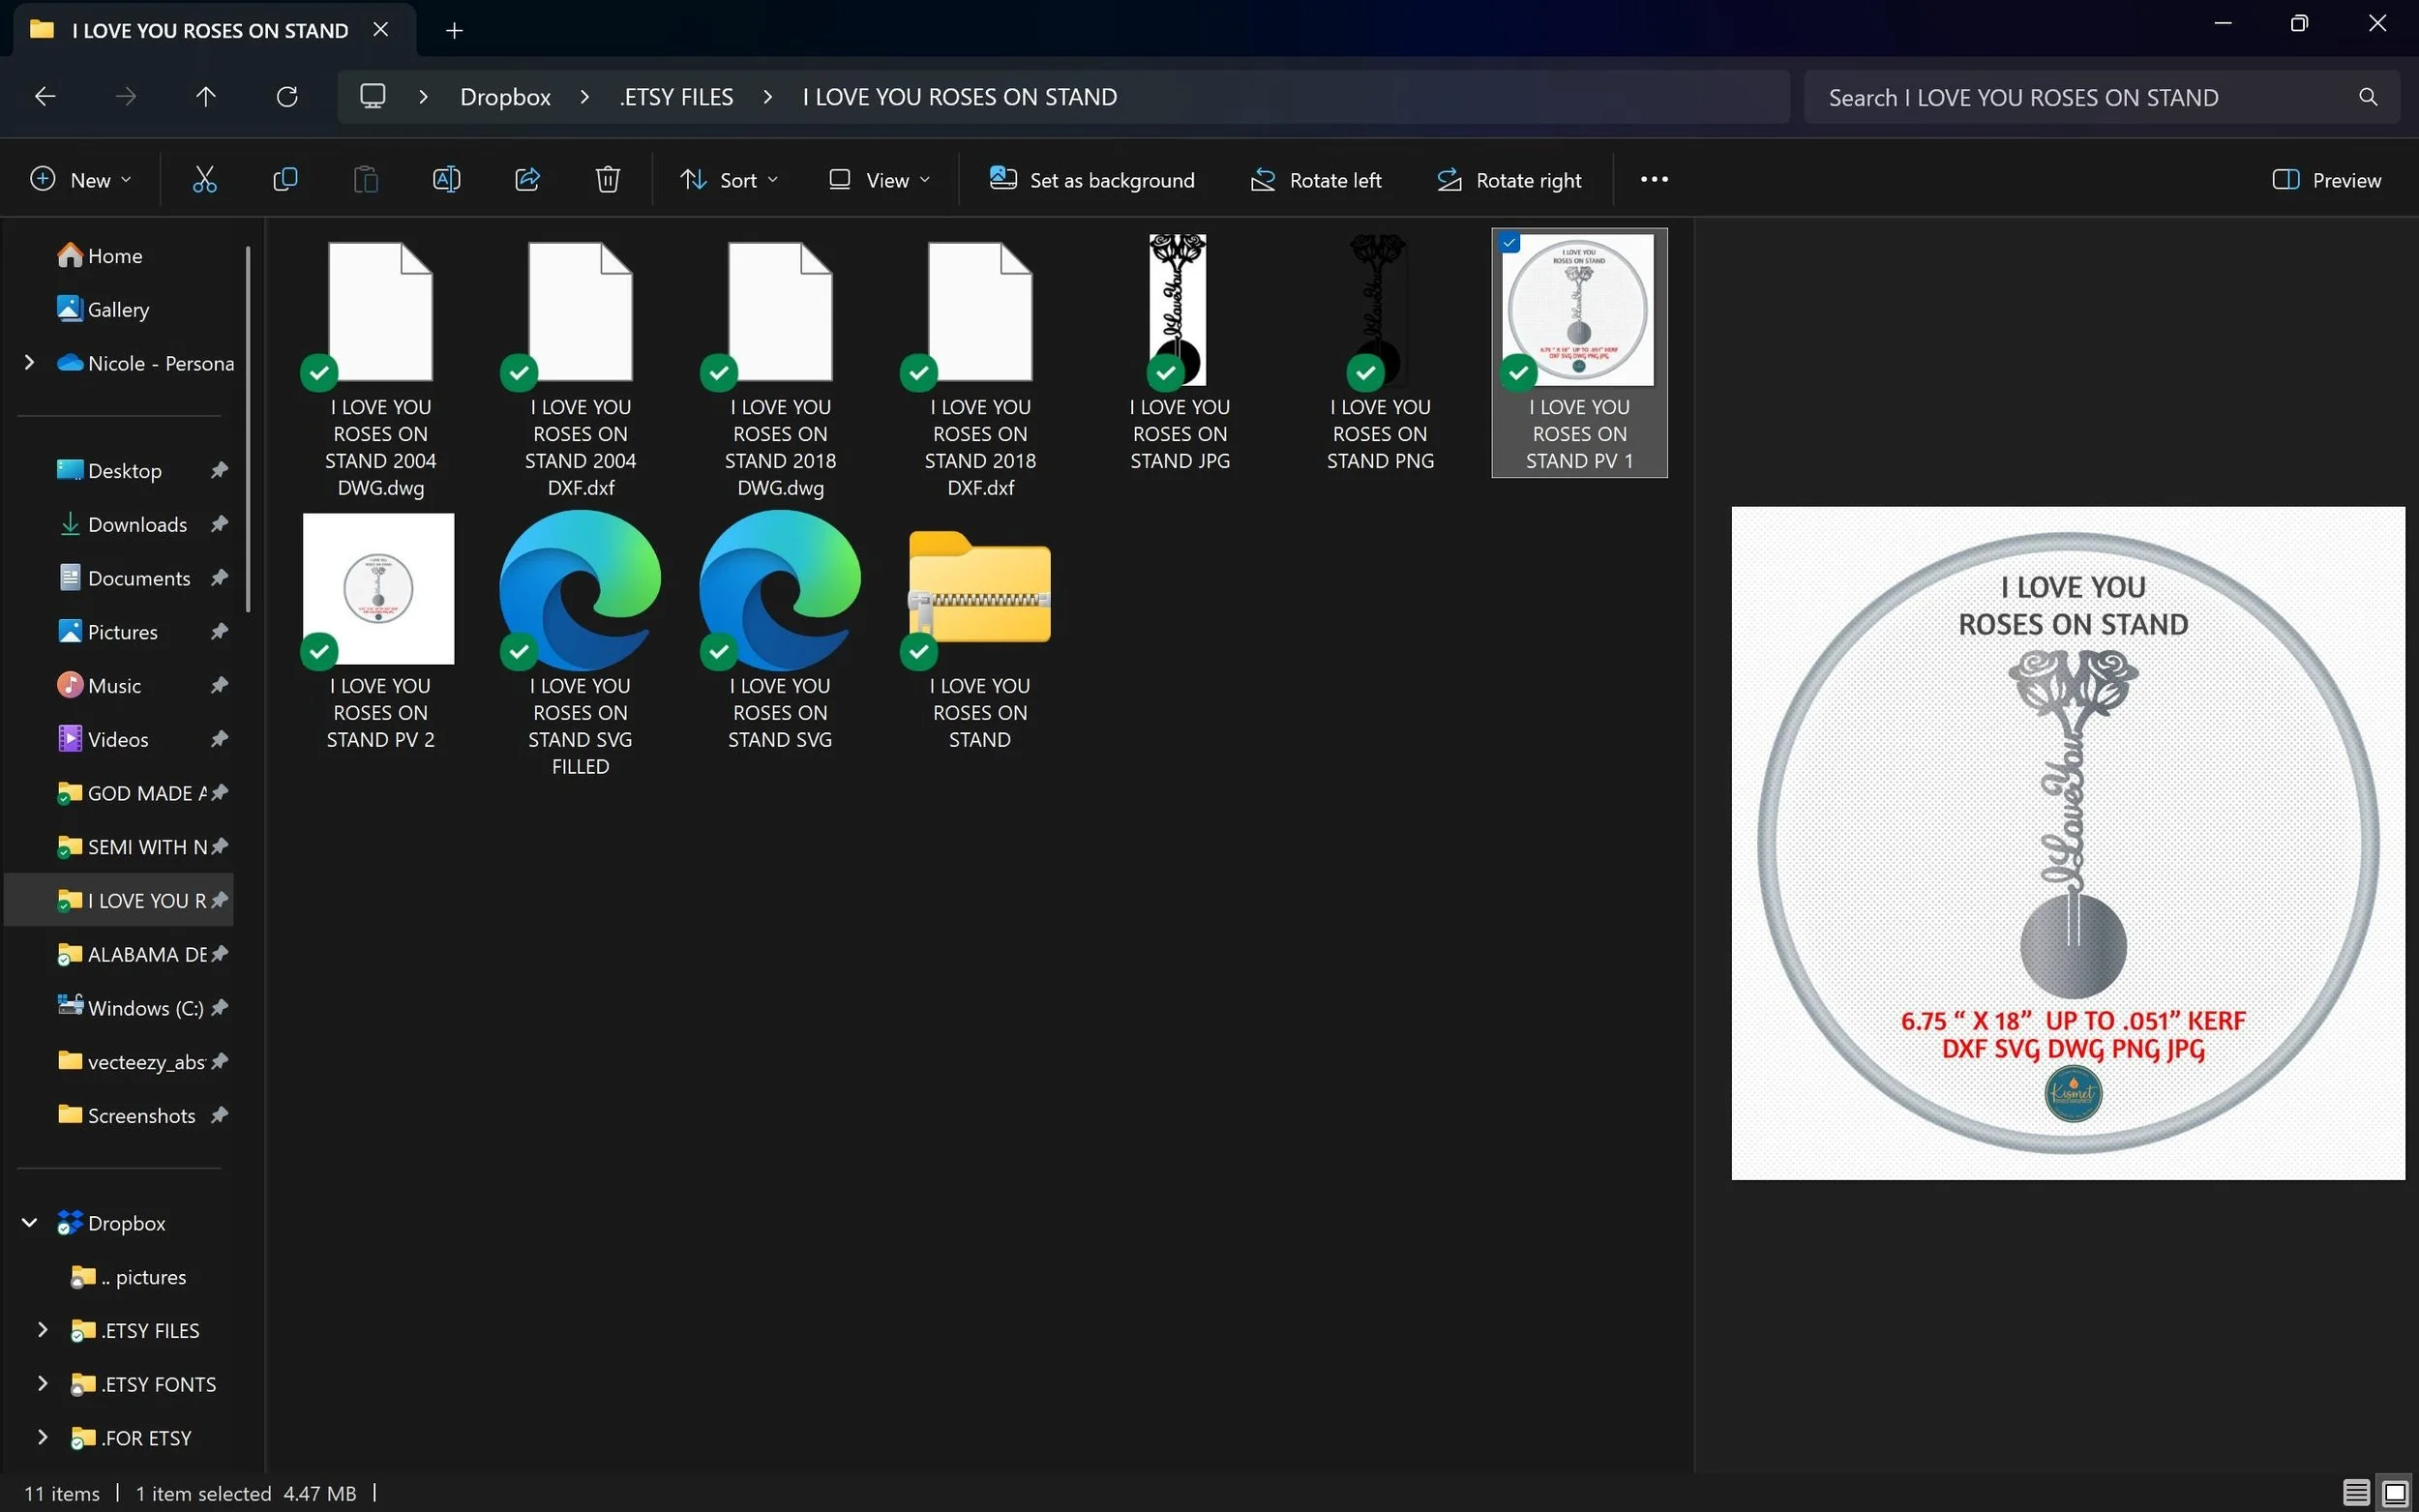
Task: Go up one folder level
Action: 205,97
